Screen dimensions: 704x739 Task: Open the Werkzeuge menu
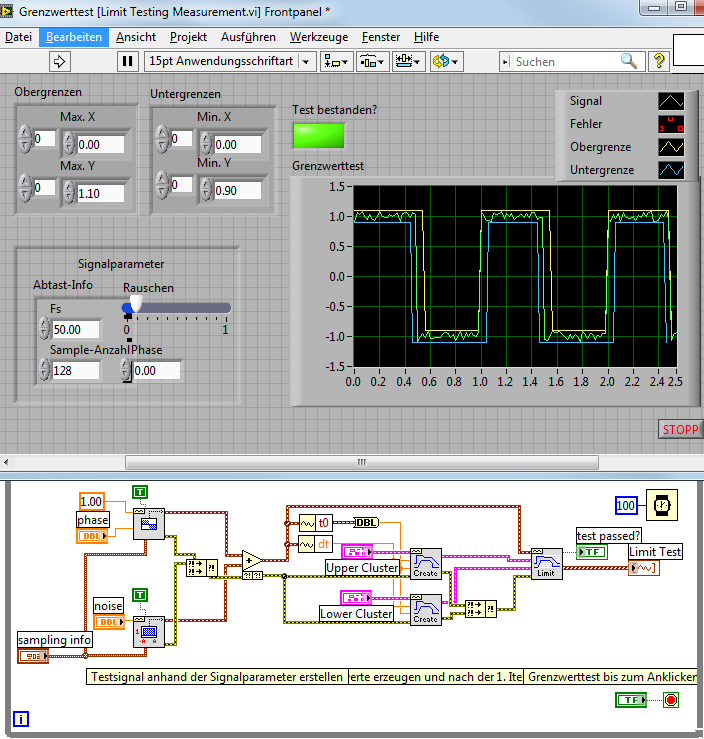tap(318, 37)
